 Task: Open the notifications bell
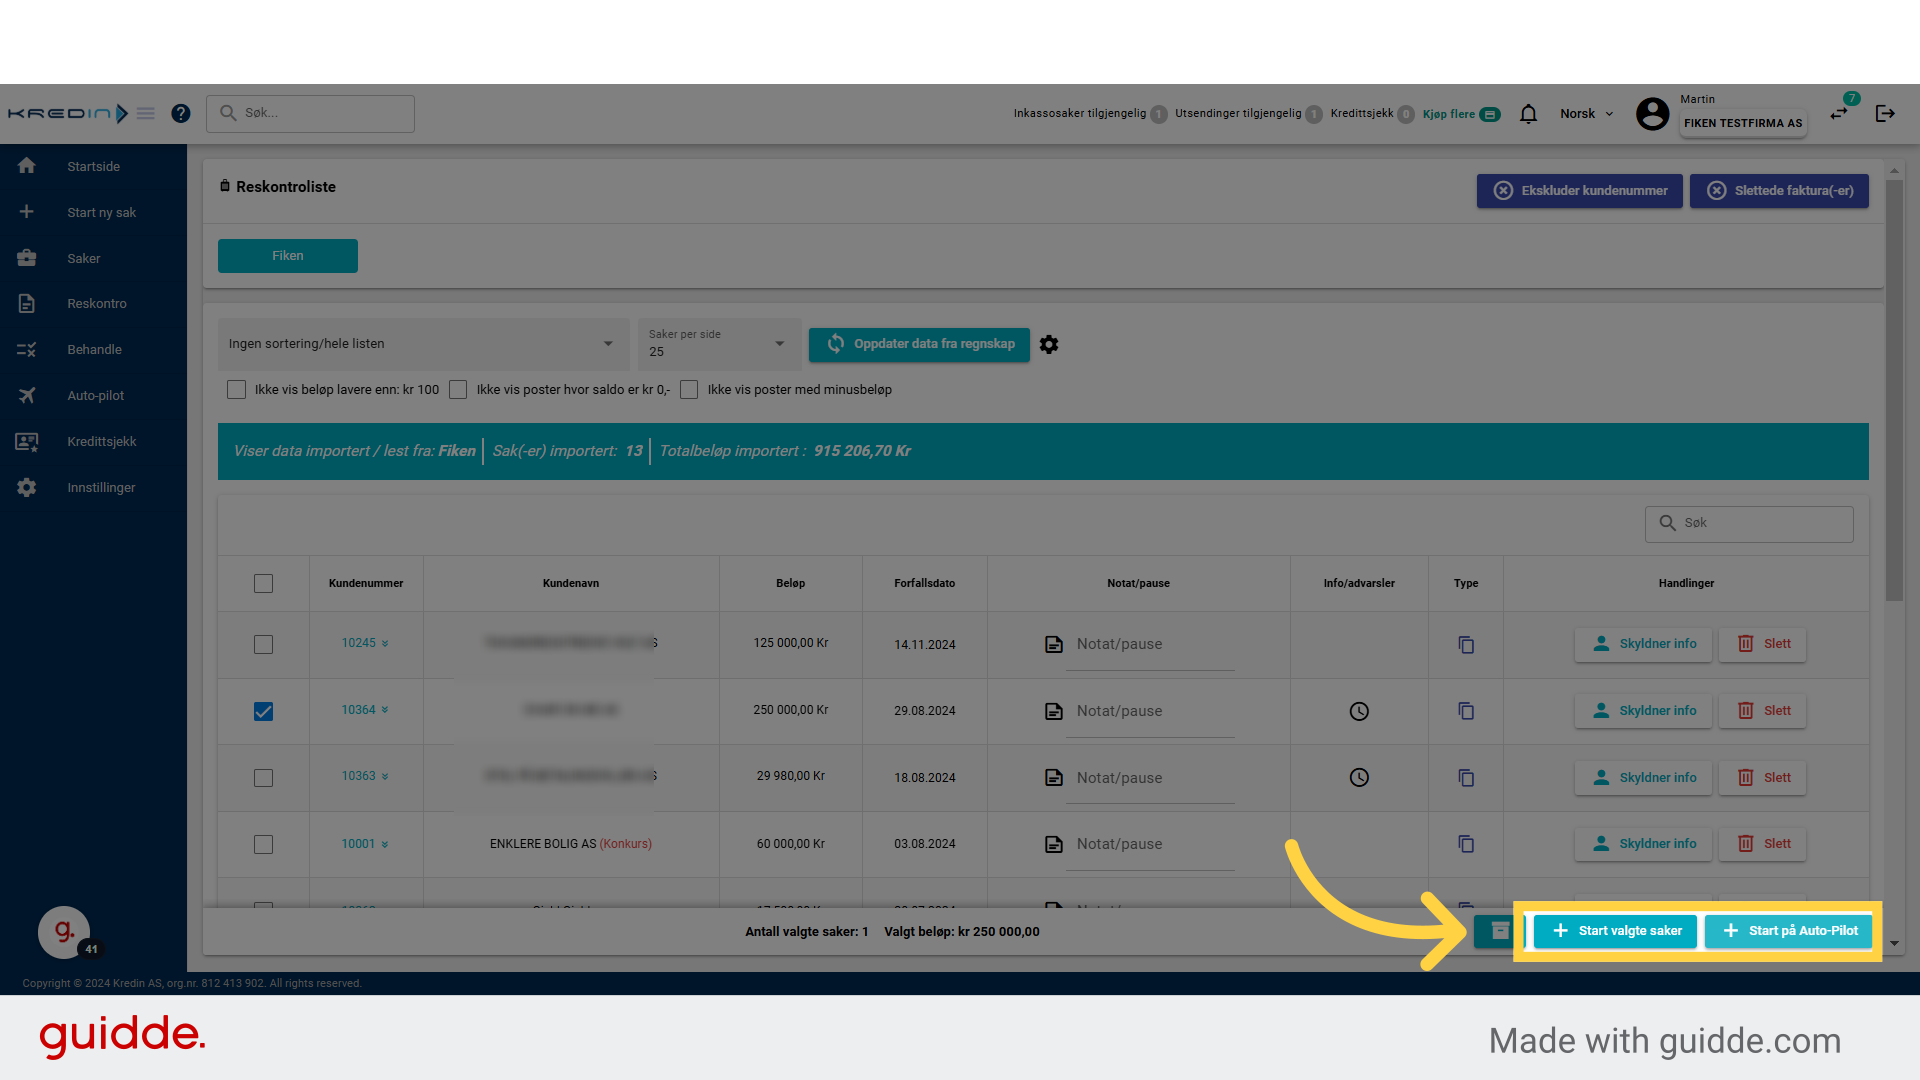click(x=1528, y=114)
